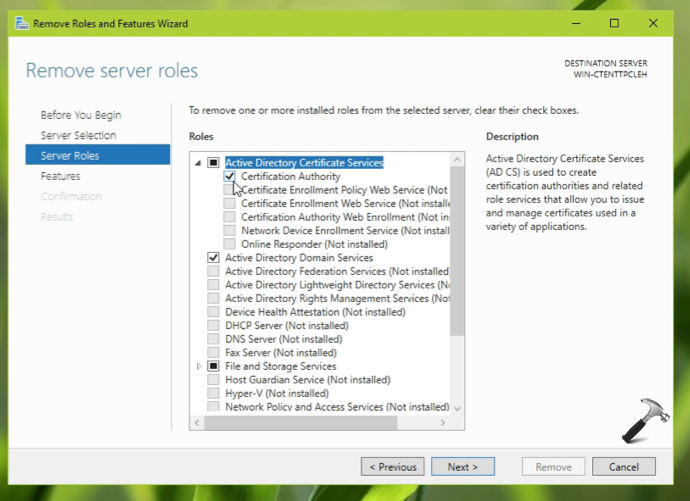
Task: Select Active Directory Domain Services label
Action: click(299, 257)
